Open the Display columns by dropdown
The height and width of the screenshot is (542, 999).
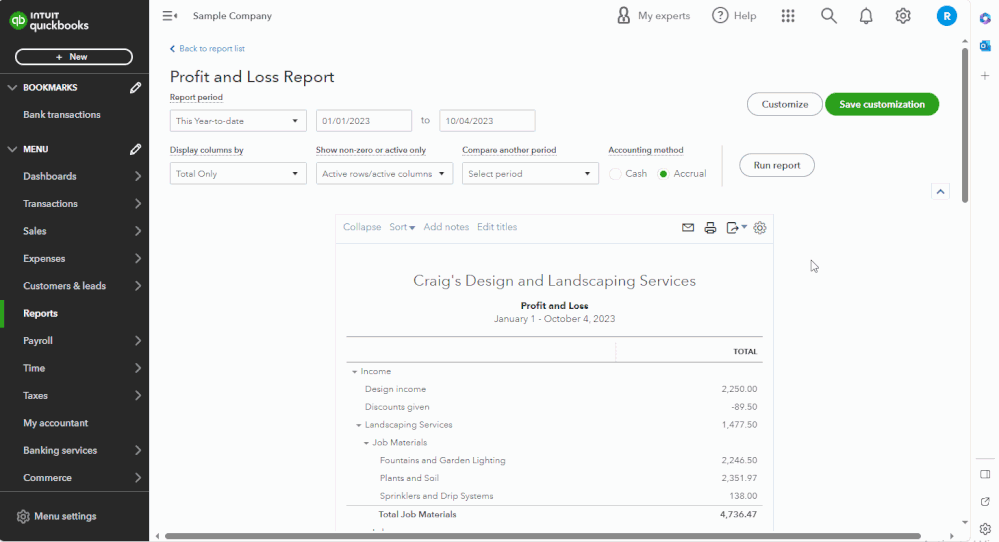pyautogui.click(x=238, y=174)
